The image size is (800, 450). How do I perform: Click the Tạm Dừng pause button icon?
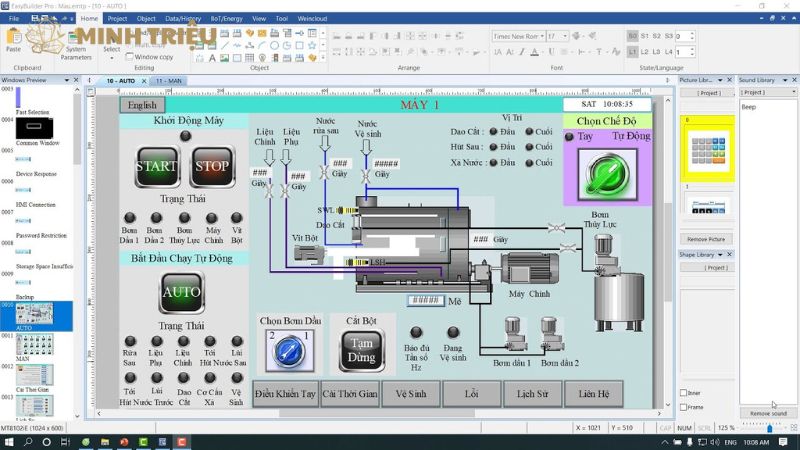point(359,352)
